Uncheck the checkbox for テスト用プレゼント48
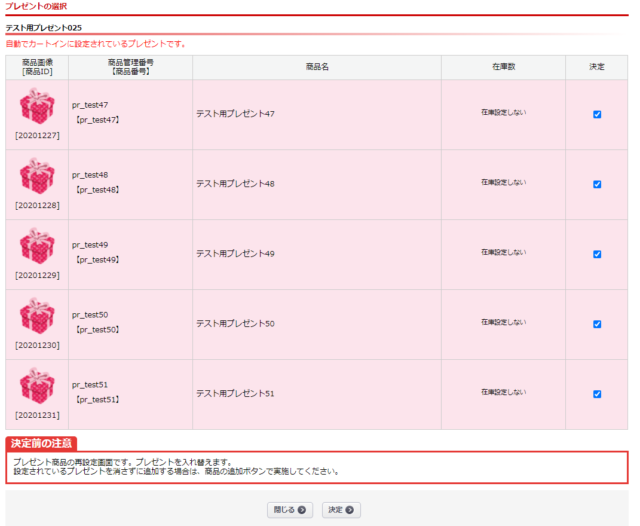This screenshot has height=526, width=640. coord(597,184)
